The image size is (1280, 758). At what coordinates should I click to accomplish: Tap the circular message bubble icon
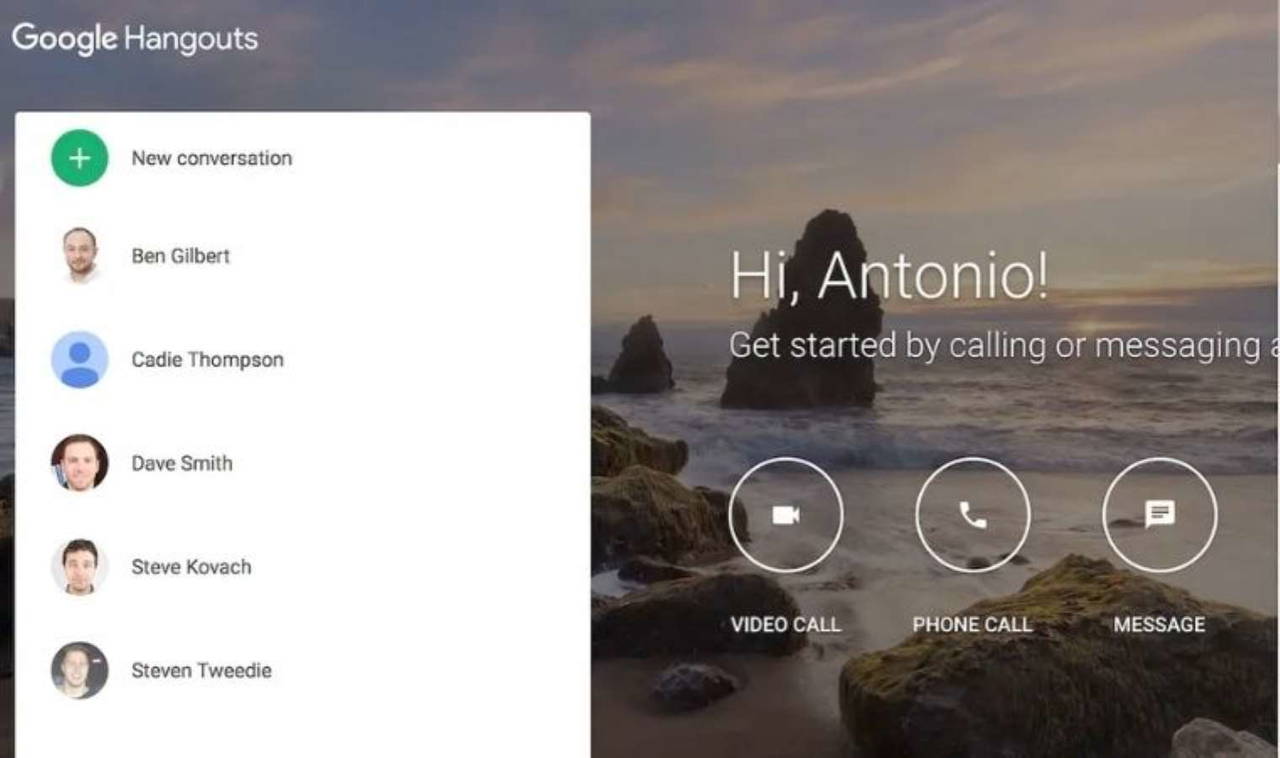pos(1159,515)
